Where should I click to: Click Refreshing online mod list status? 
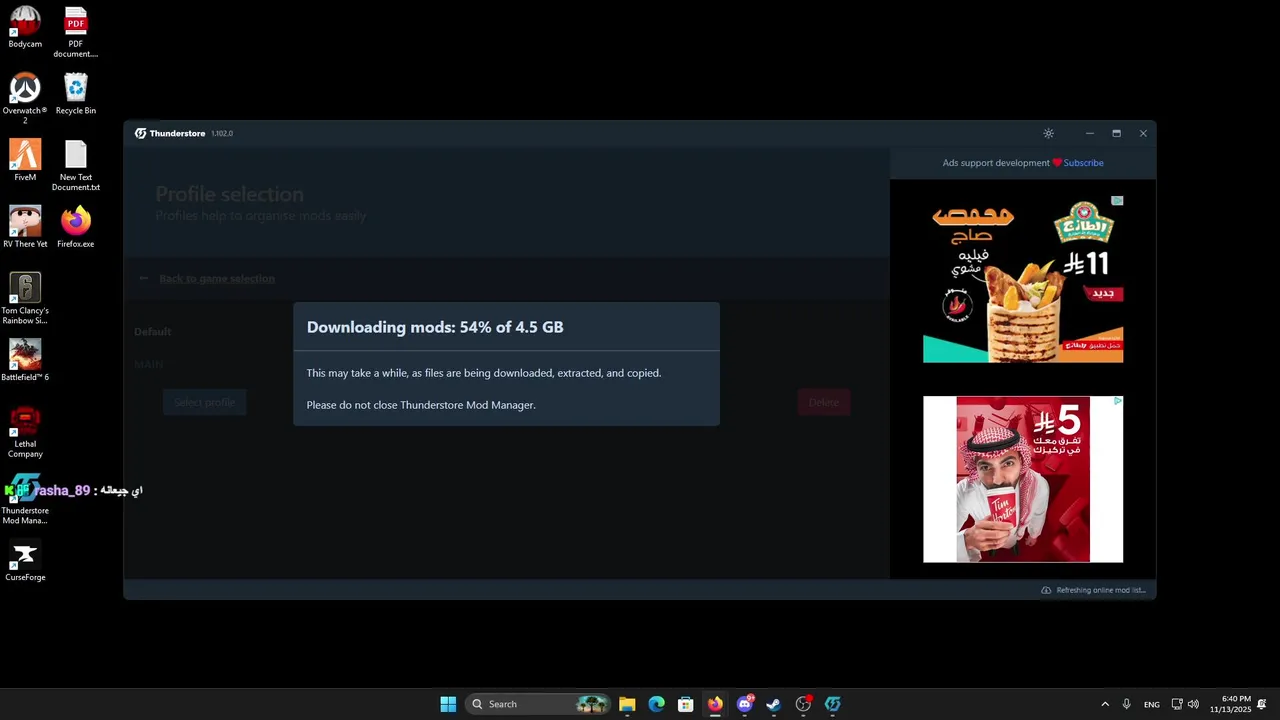pos(1101,590)
